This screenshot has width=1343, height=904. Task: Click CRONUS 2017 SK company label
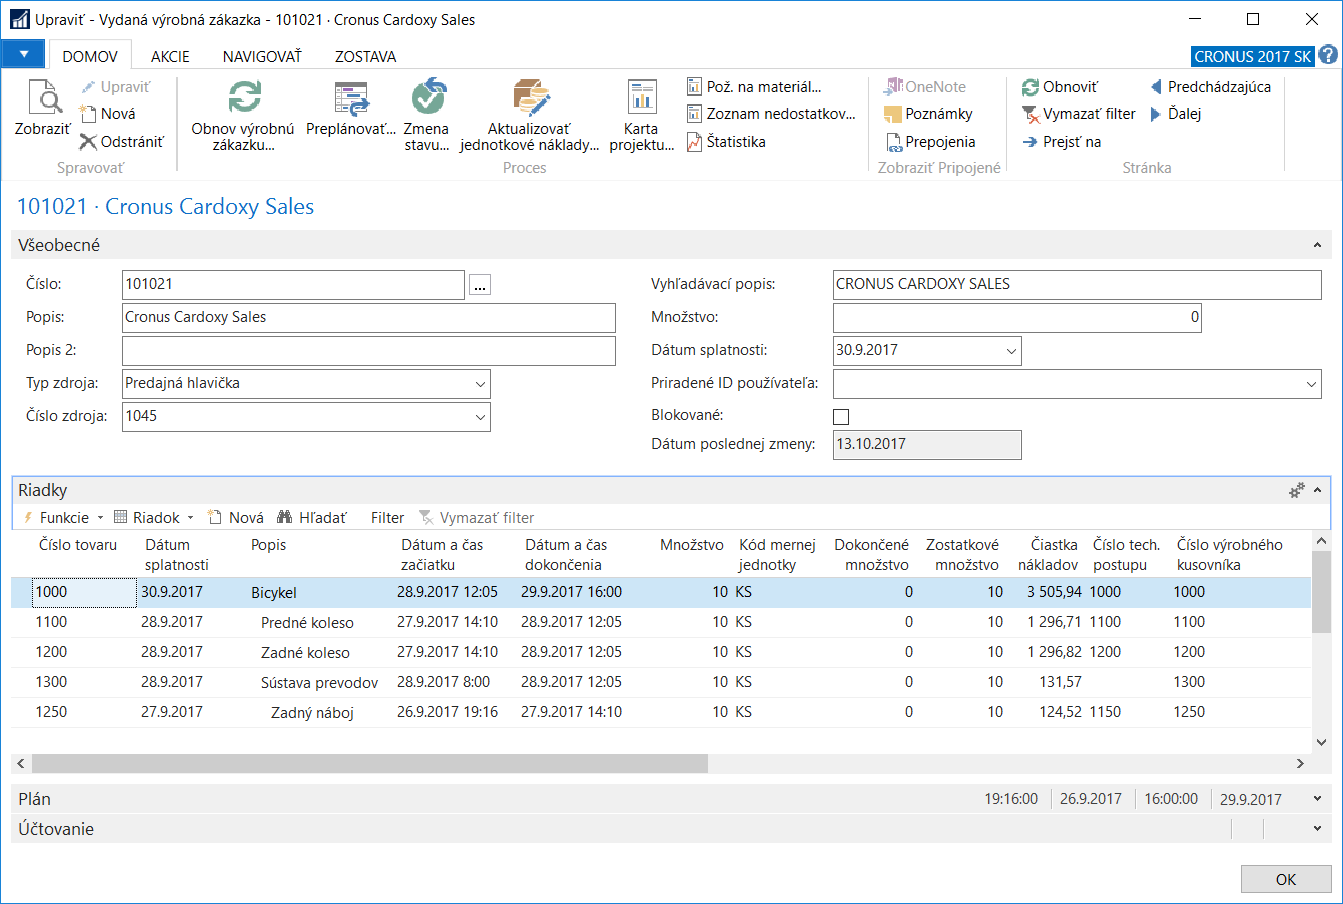(1253, 56)
